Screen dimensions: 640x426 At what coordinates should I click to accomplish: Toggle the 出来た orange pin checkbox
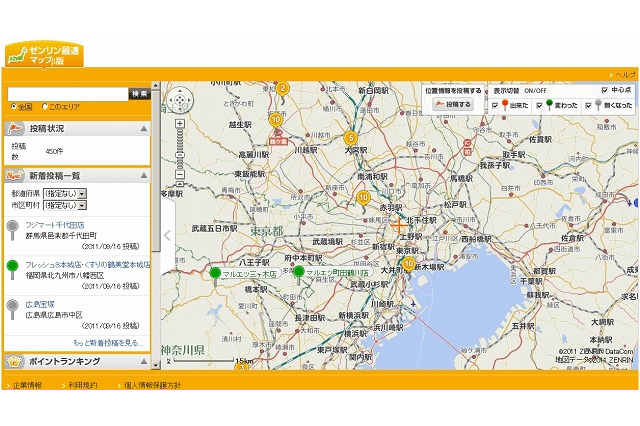coord(495,104)
